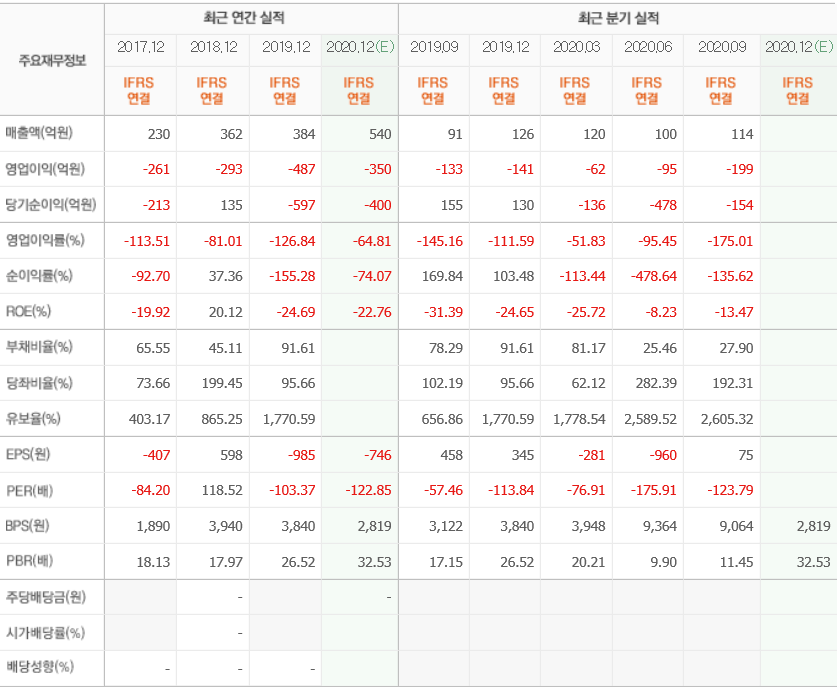Click the 최근 연간 실적 header
Viewport: 839px width, 689px height.
(x=243, y=18)
